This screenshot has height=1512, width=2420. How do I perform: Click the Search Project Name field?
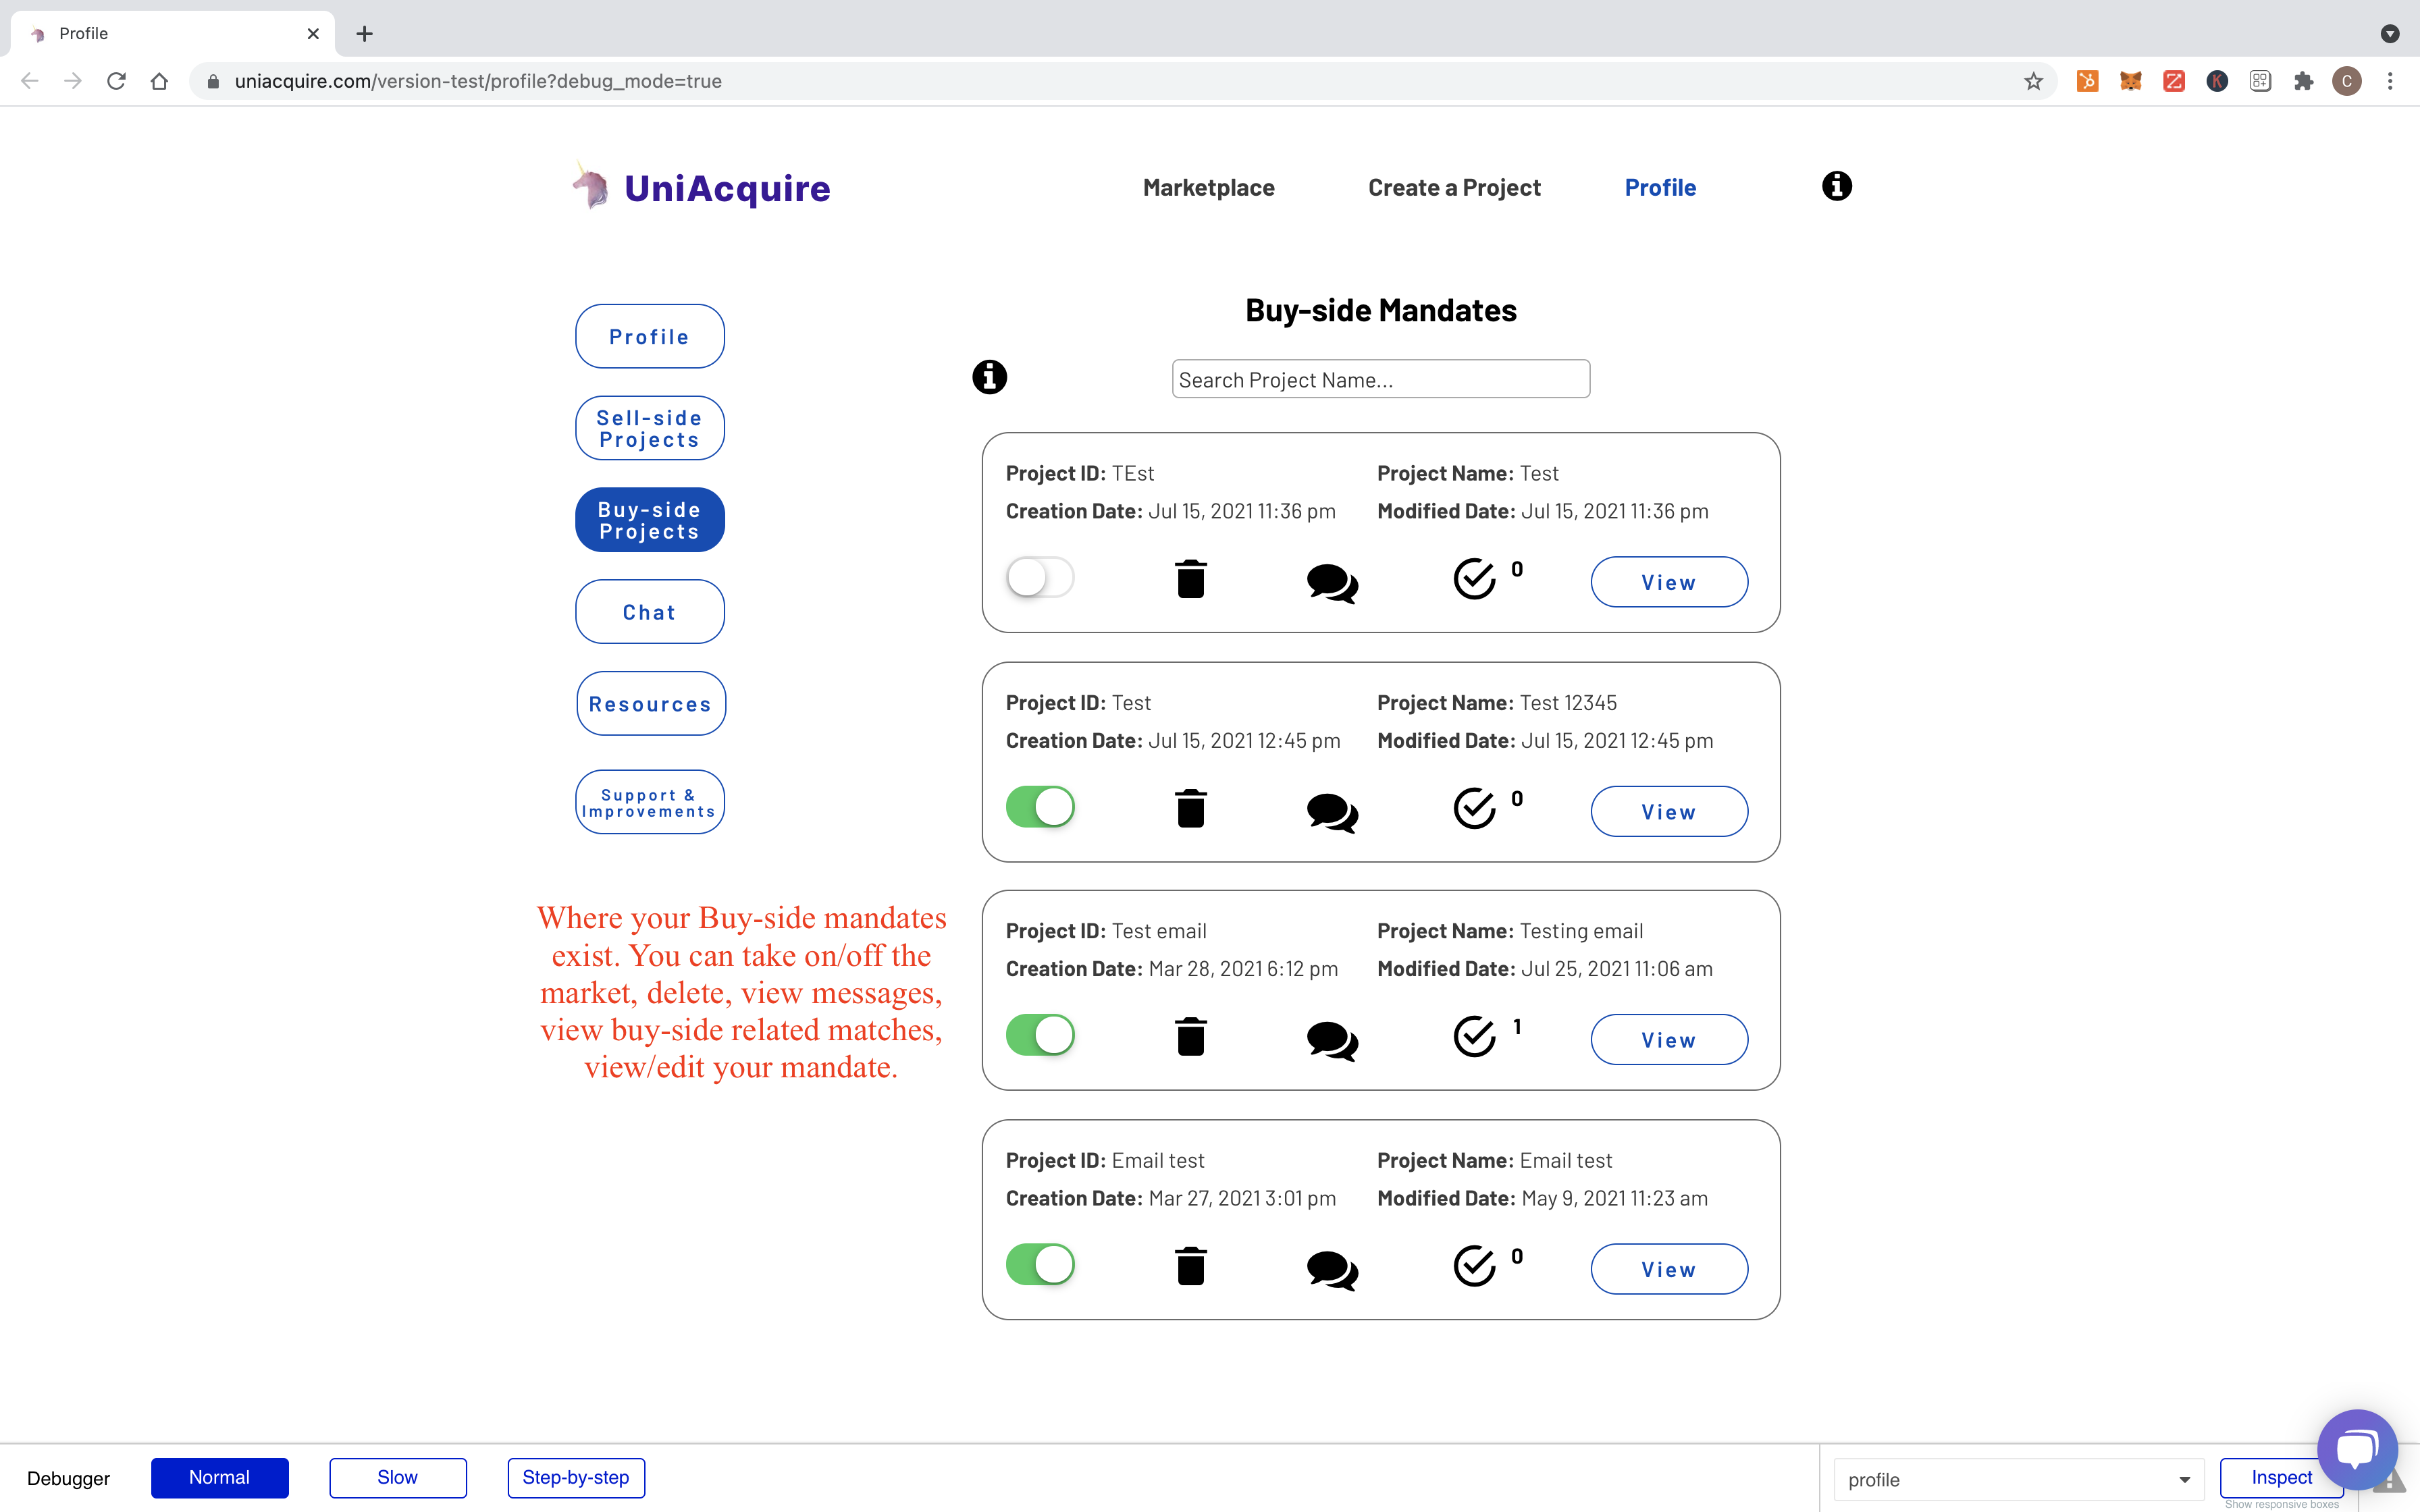pyautogui.click(x=1380, y=380)
